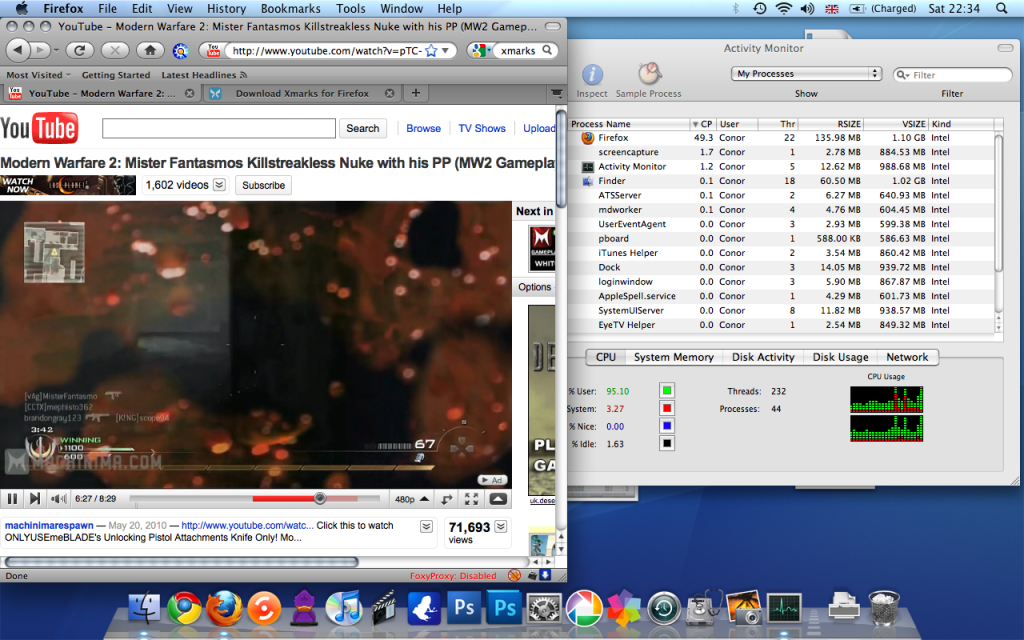Open the Most Visited bookmarks dropdown
1024x640 pixels.
point(39,75)
